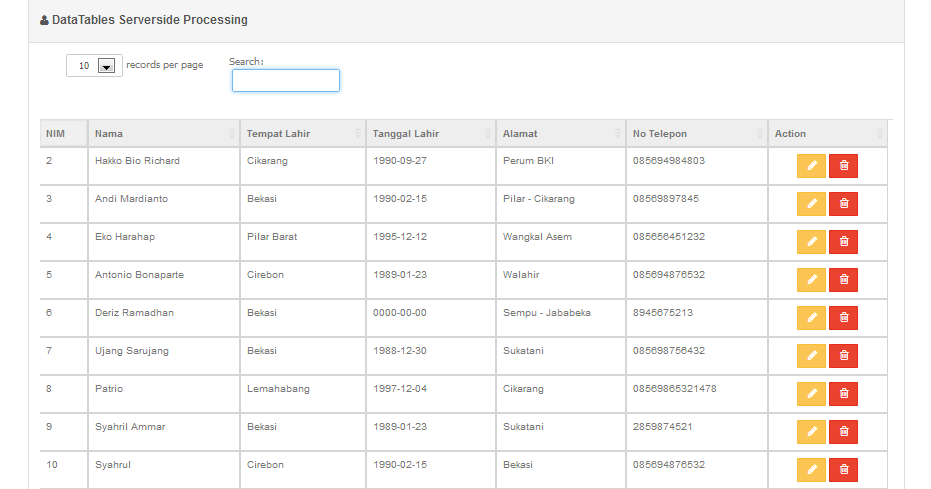
Task: Click the edit pencil for Eko Harahap
Action: 811,242
